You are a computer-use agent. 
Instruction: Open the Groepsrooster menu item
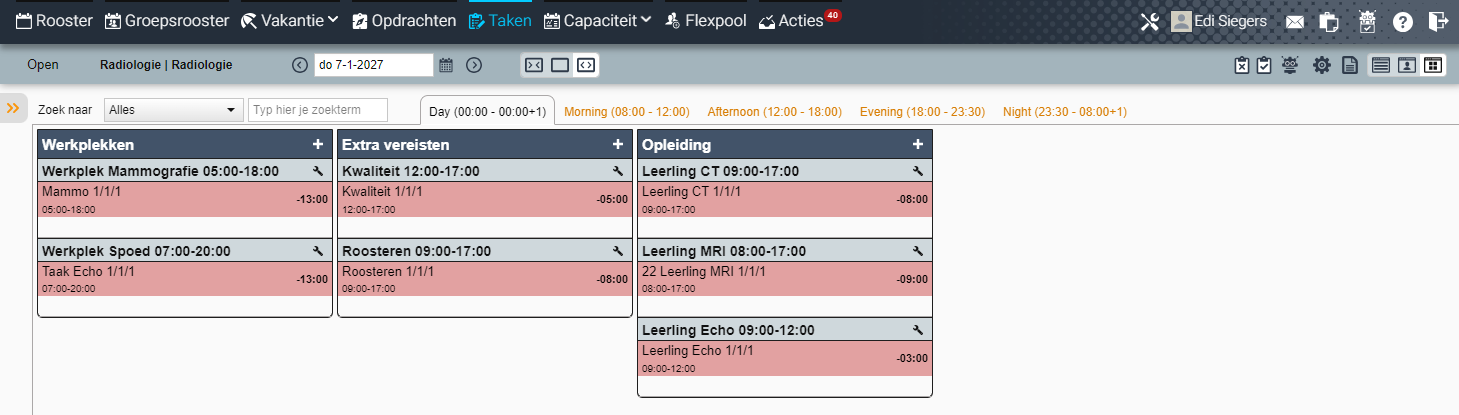167,20
